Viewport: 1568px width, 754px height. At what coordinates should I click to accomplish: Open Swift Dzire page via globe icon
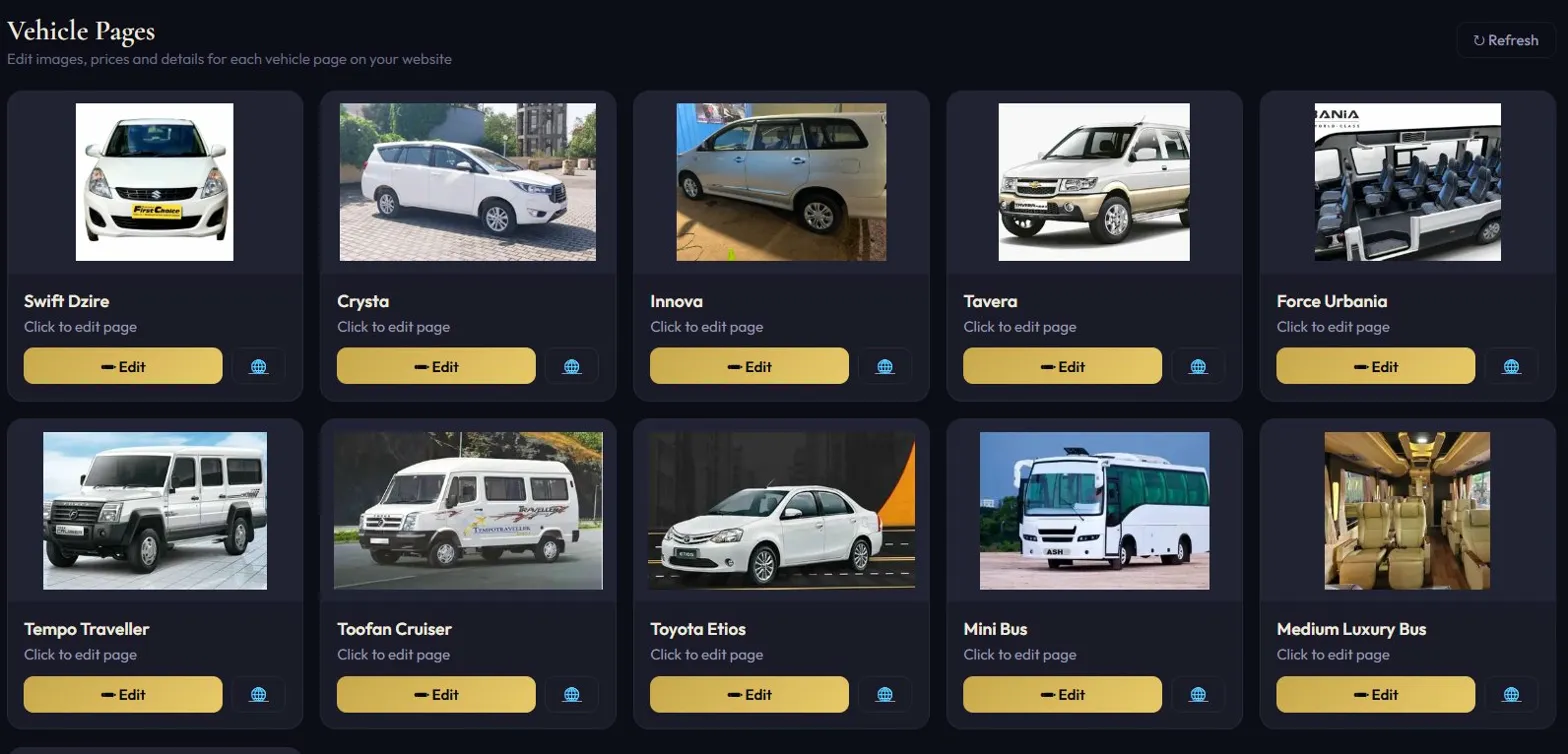click(259, 366)
